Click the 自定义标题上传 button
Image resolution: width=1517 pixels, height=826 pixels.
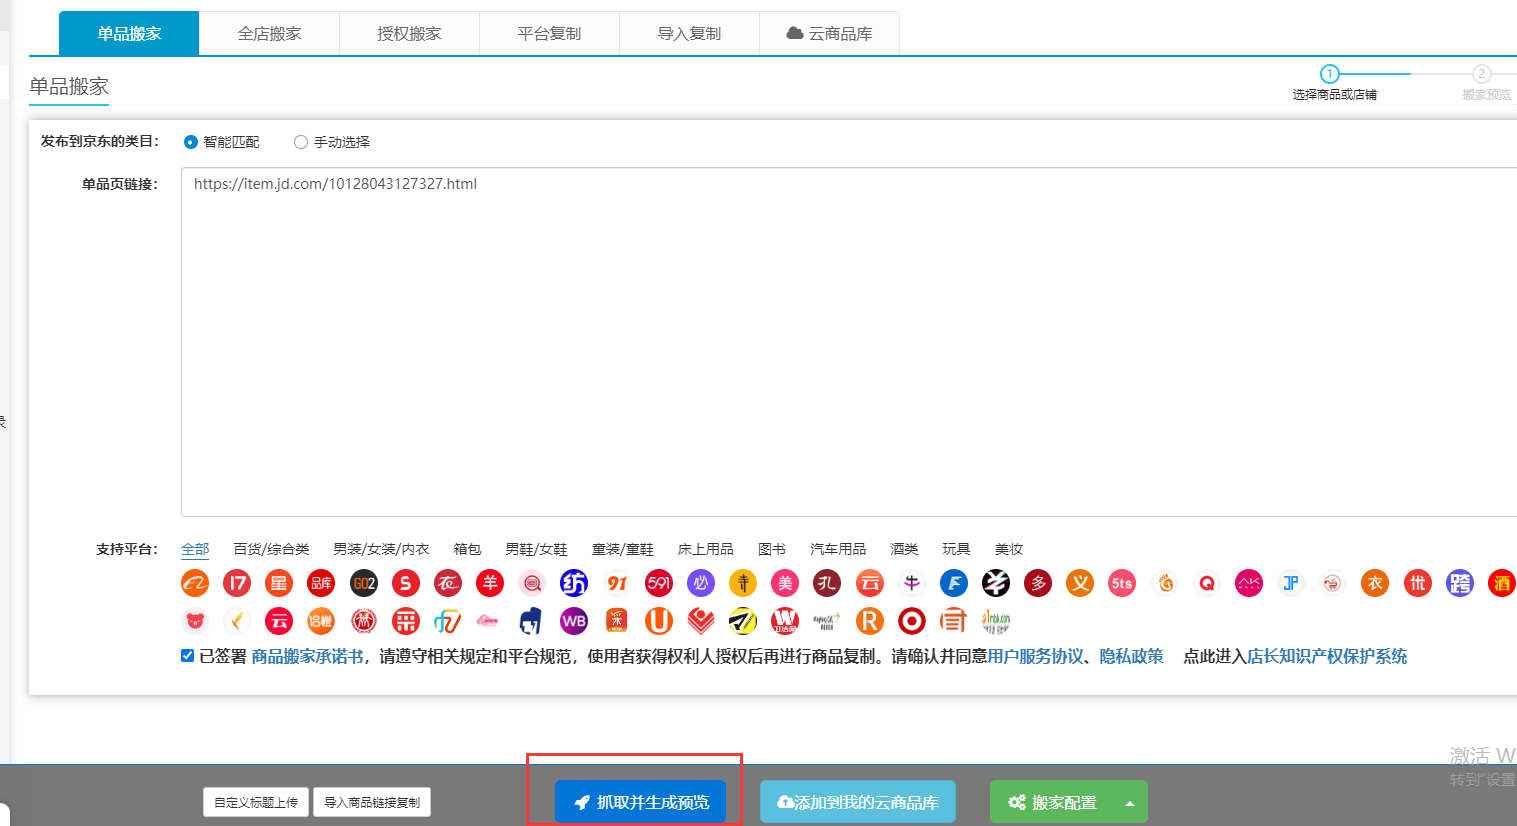[x=256, y=802]
